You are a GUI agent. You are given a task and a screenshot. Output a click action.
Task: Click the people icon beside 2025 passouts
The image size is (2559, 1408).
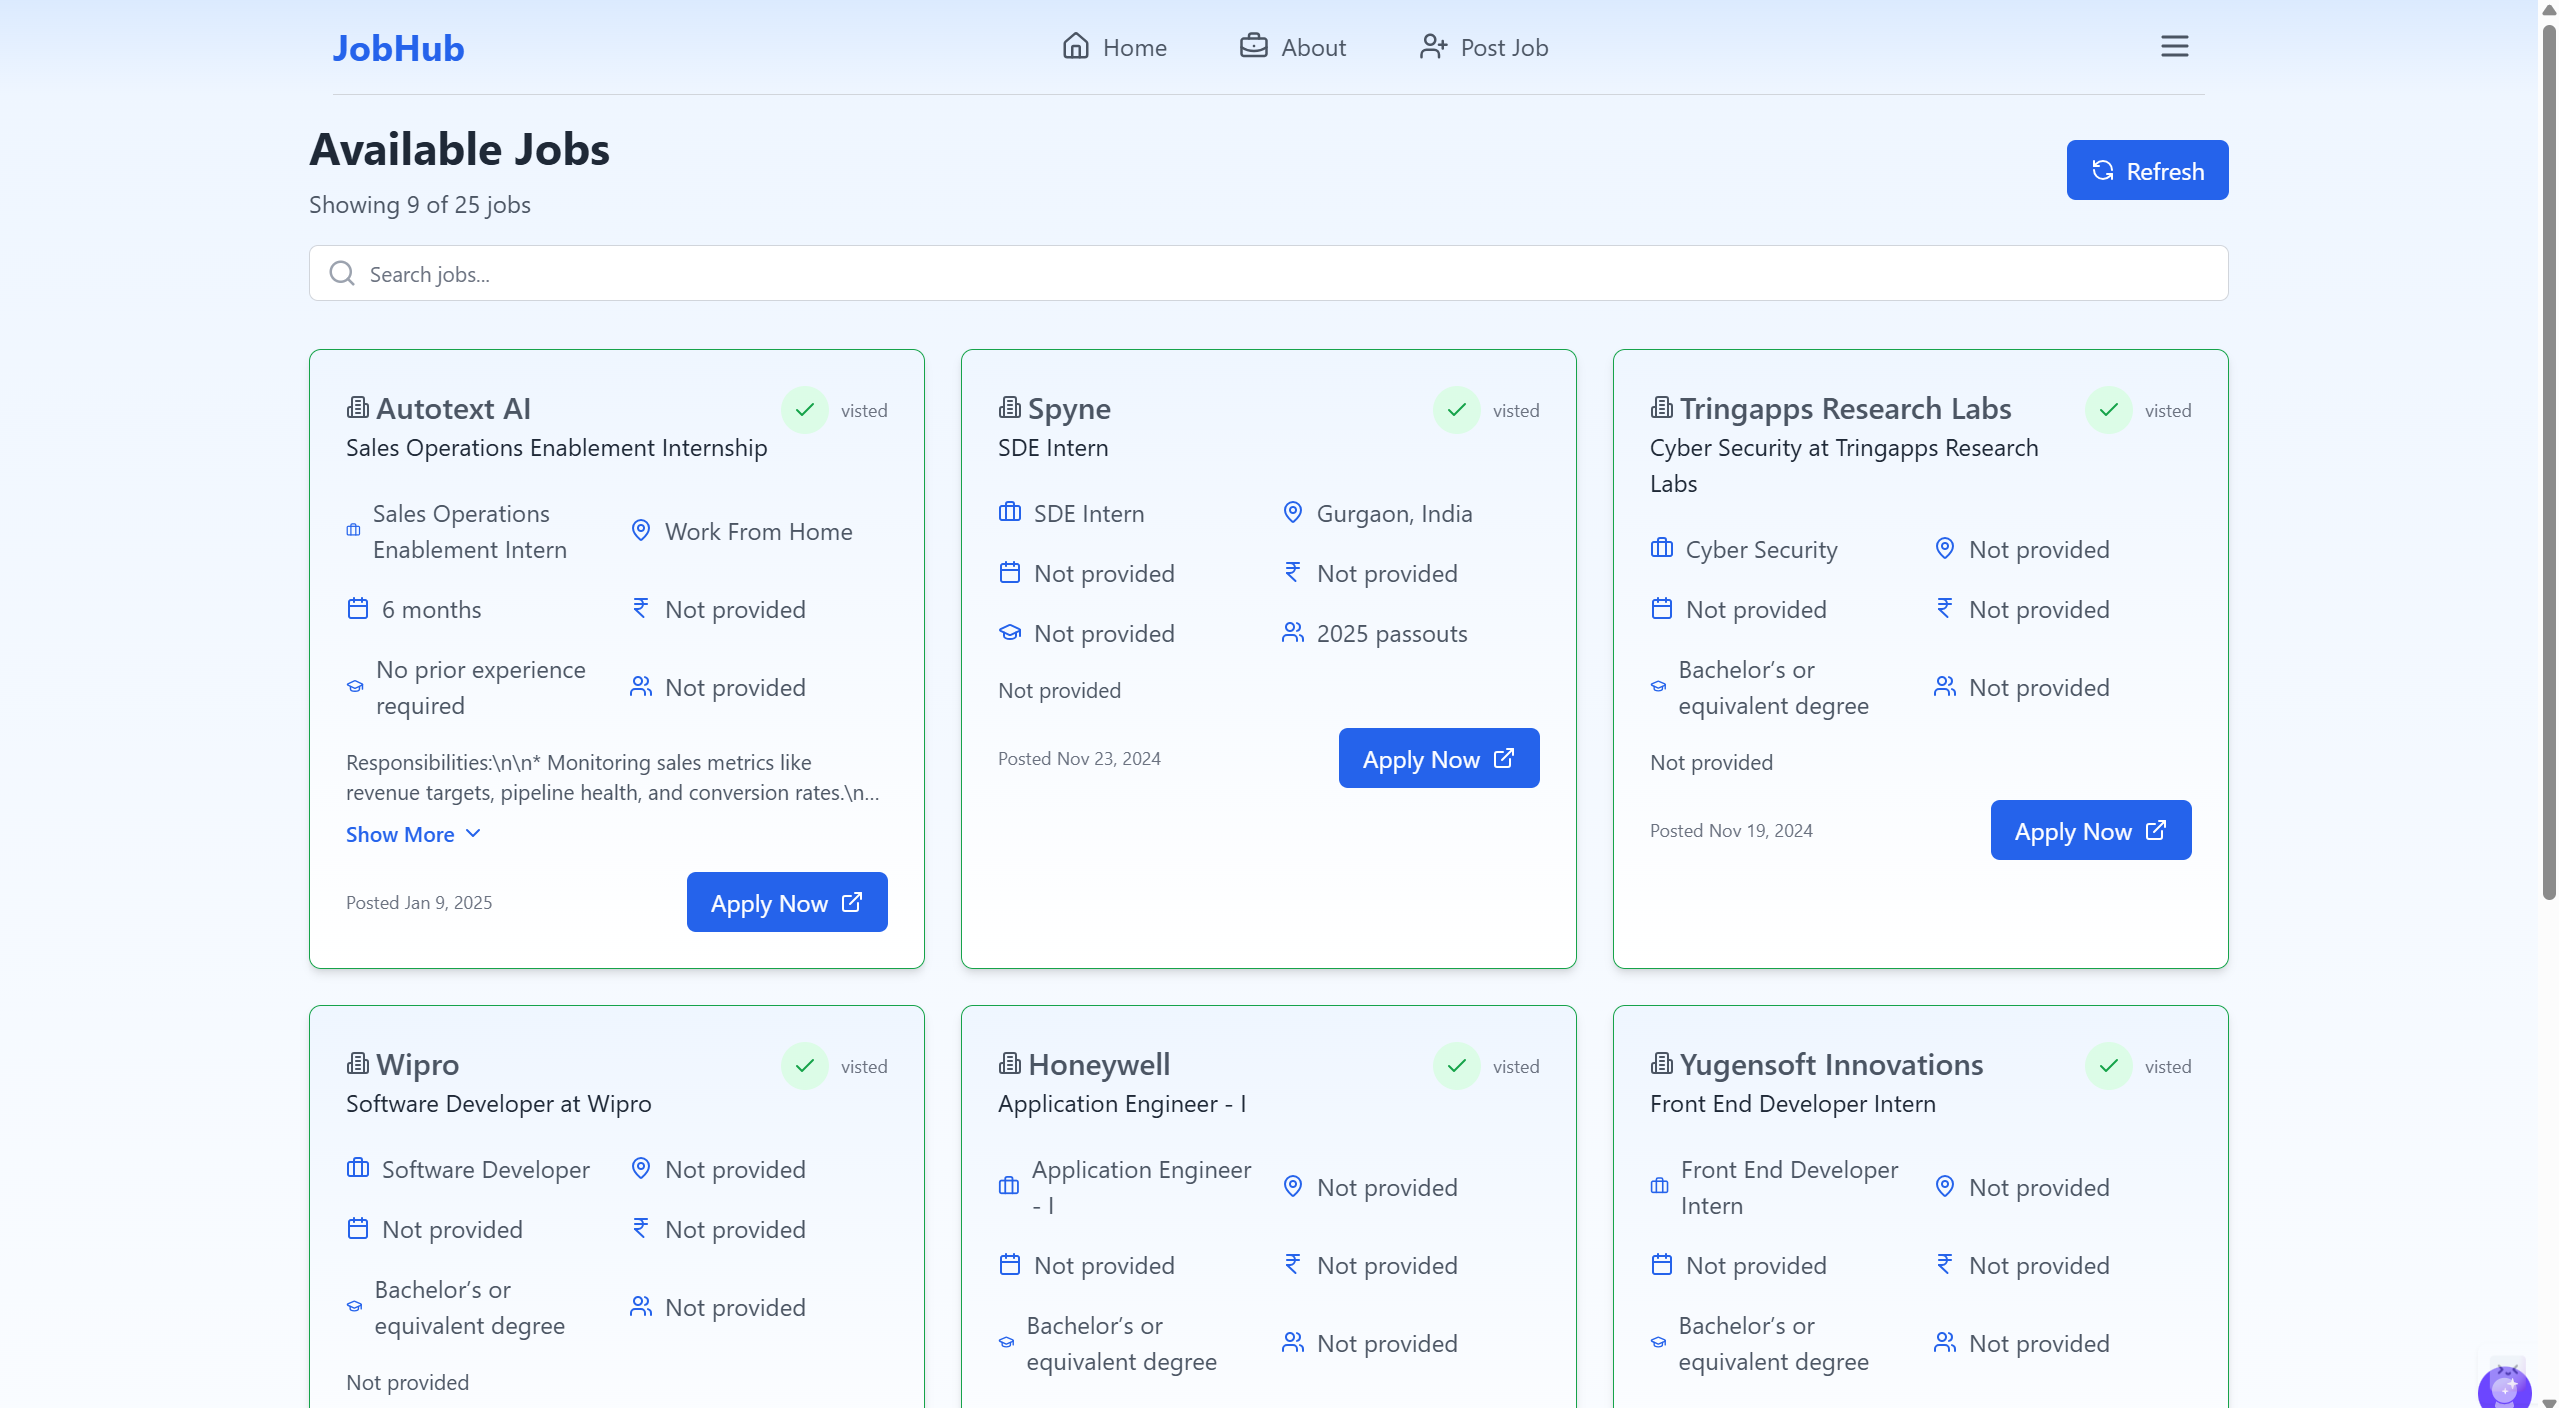click(1292, 632)
